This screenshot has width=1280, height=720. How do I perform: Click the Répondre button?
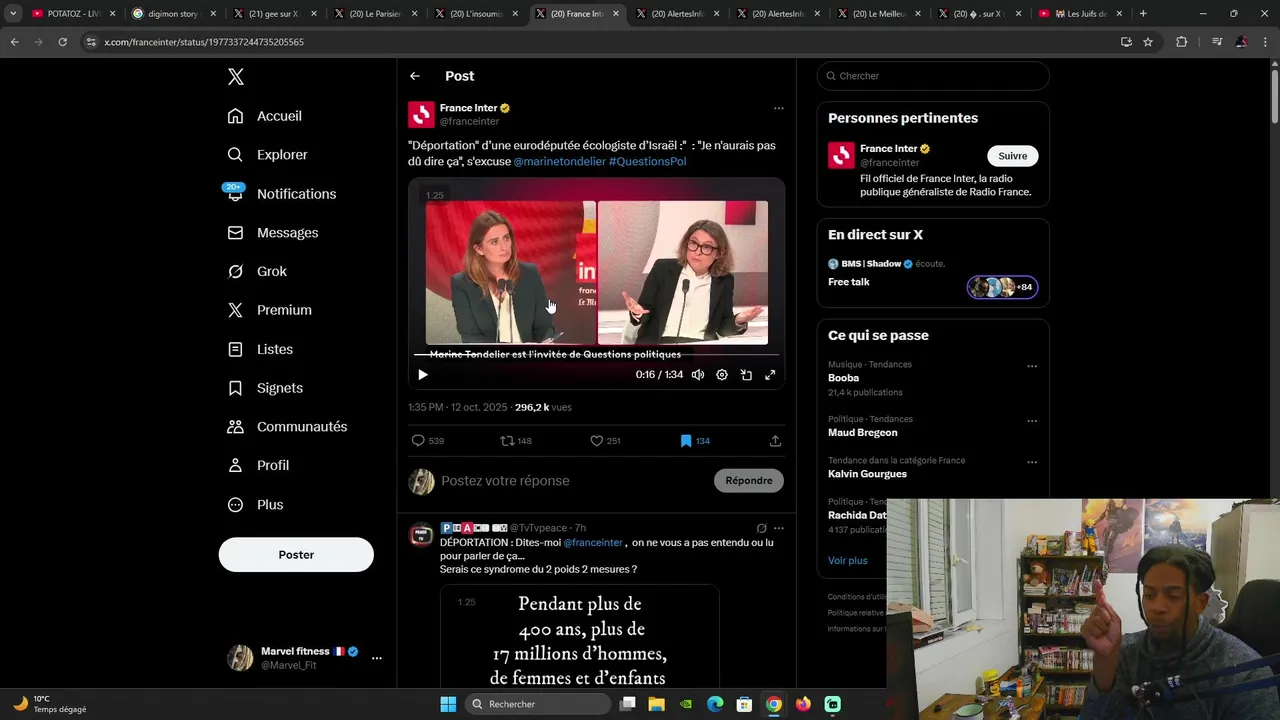pos(749,481)
